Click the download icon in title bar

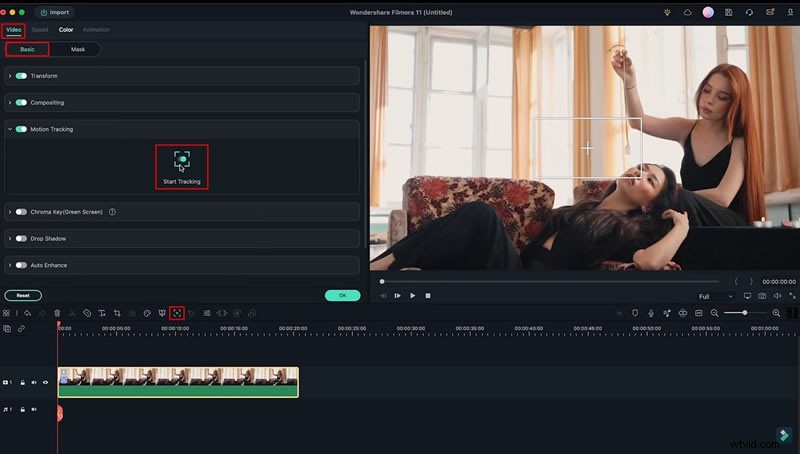click(790, 12)
